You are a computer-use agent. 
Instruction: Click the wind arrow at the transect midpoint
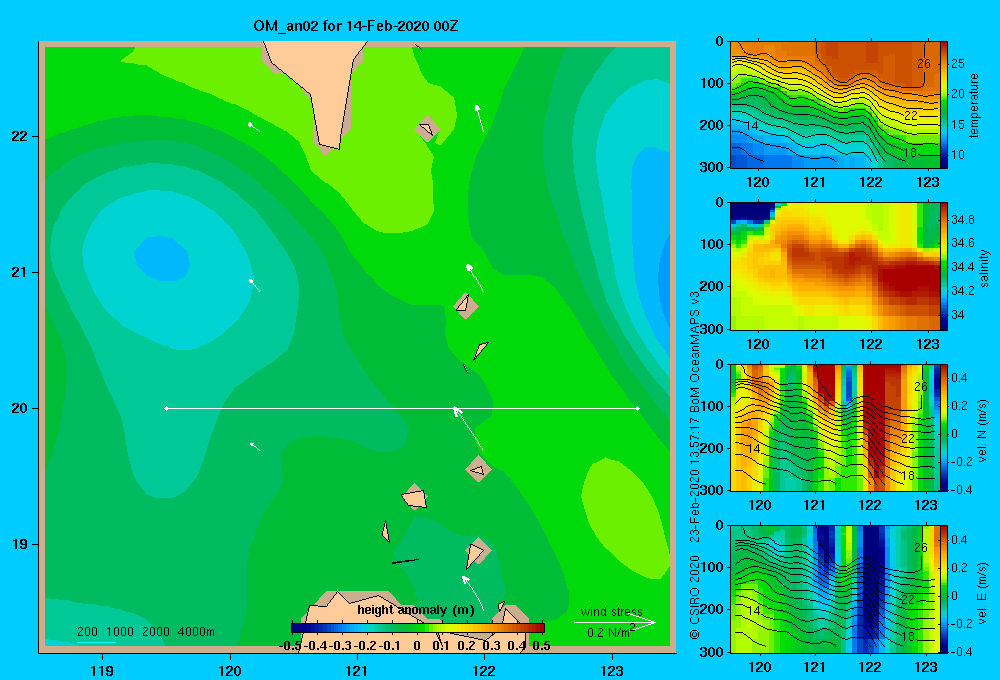(468, 429)
